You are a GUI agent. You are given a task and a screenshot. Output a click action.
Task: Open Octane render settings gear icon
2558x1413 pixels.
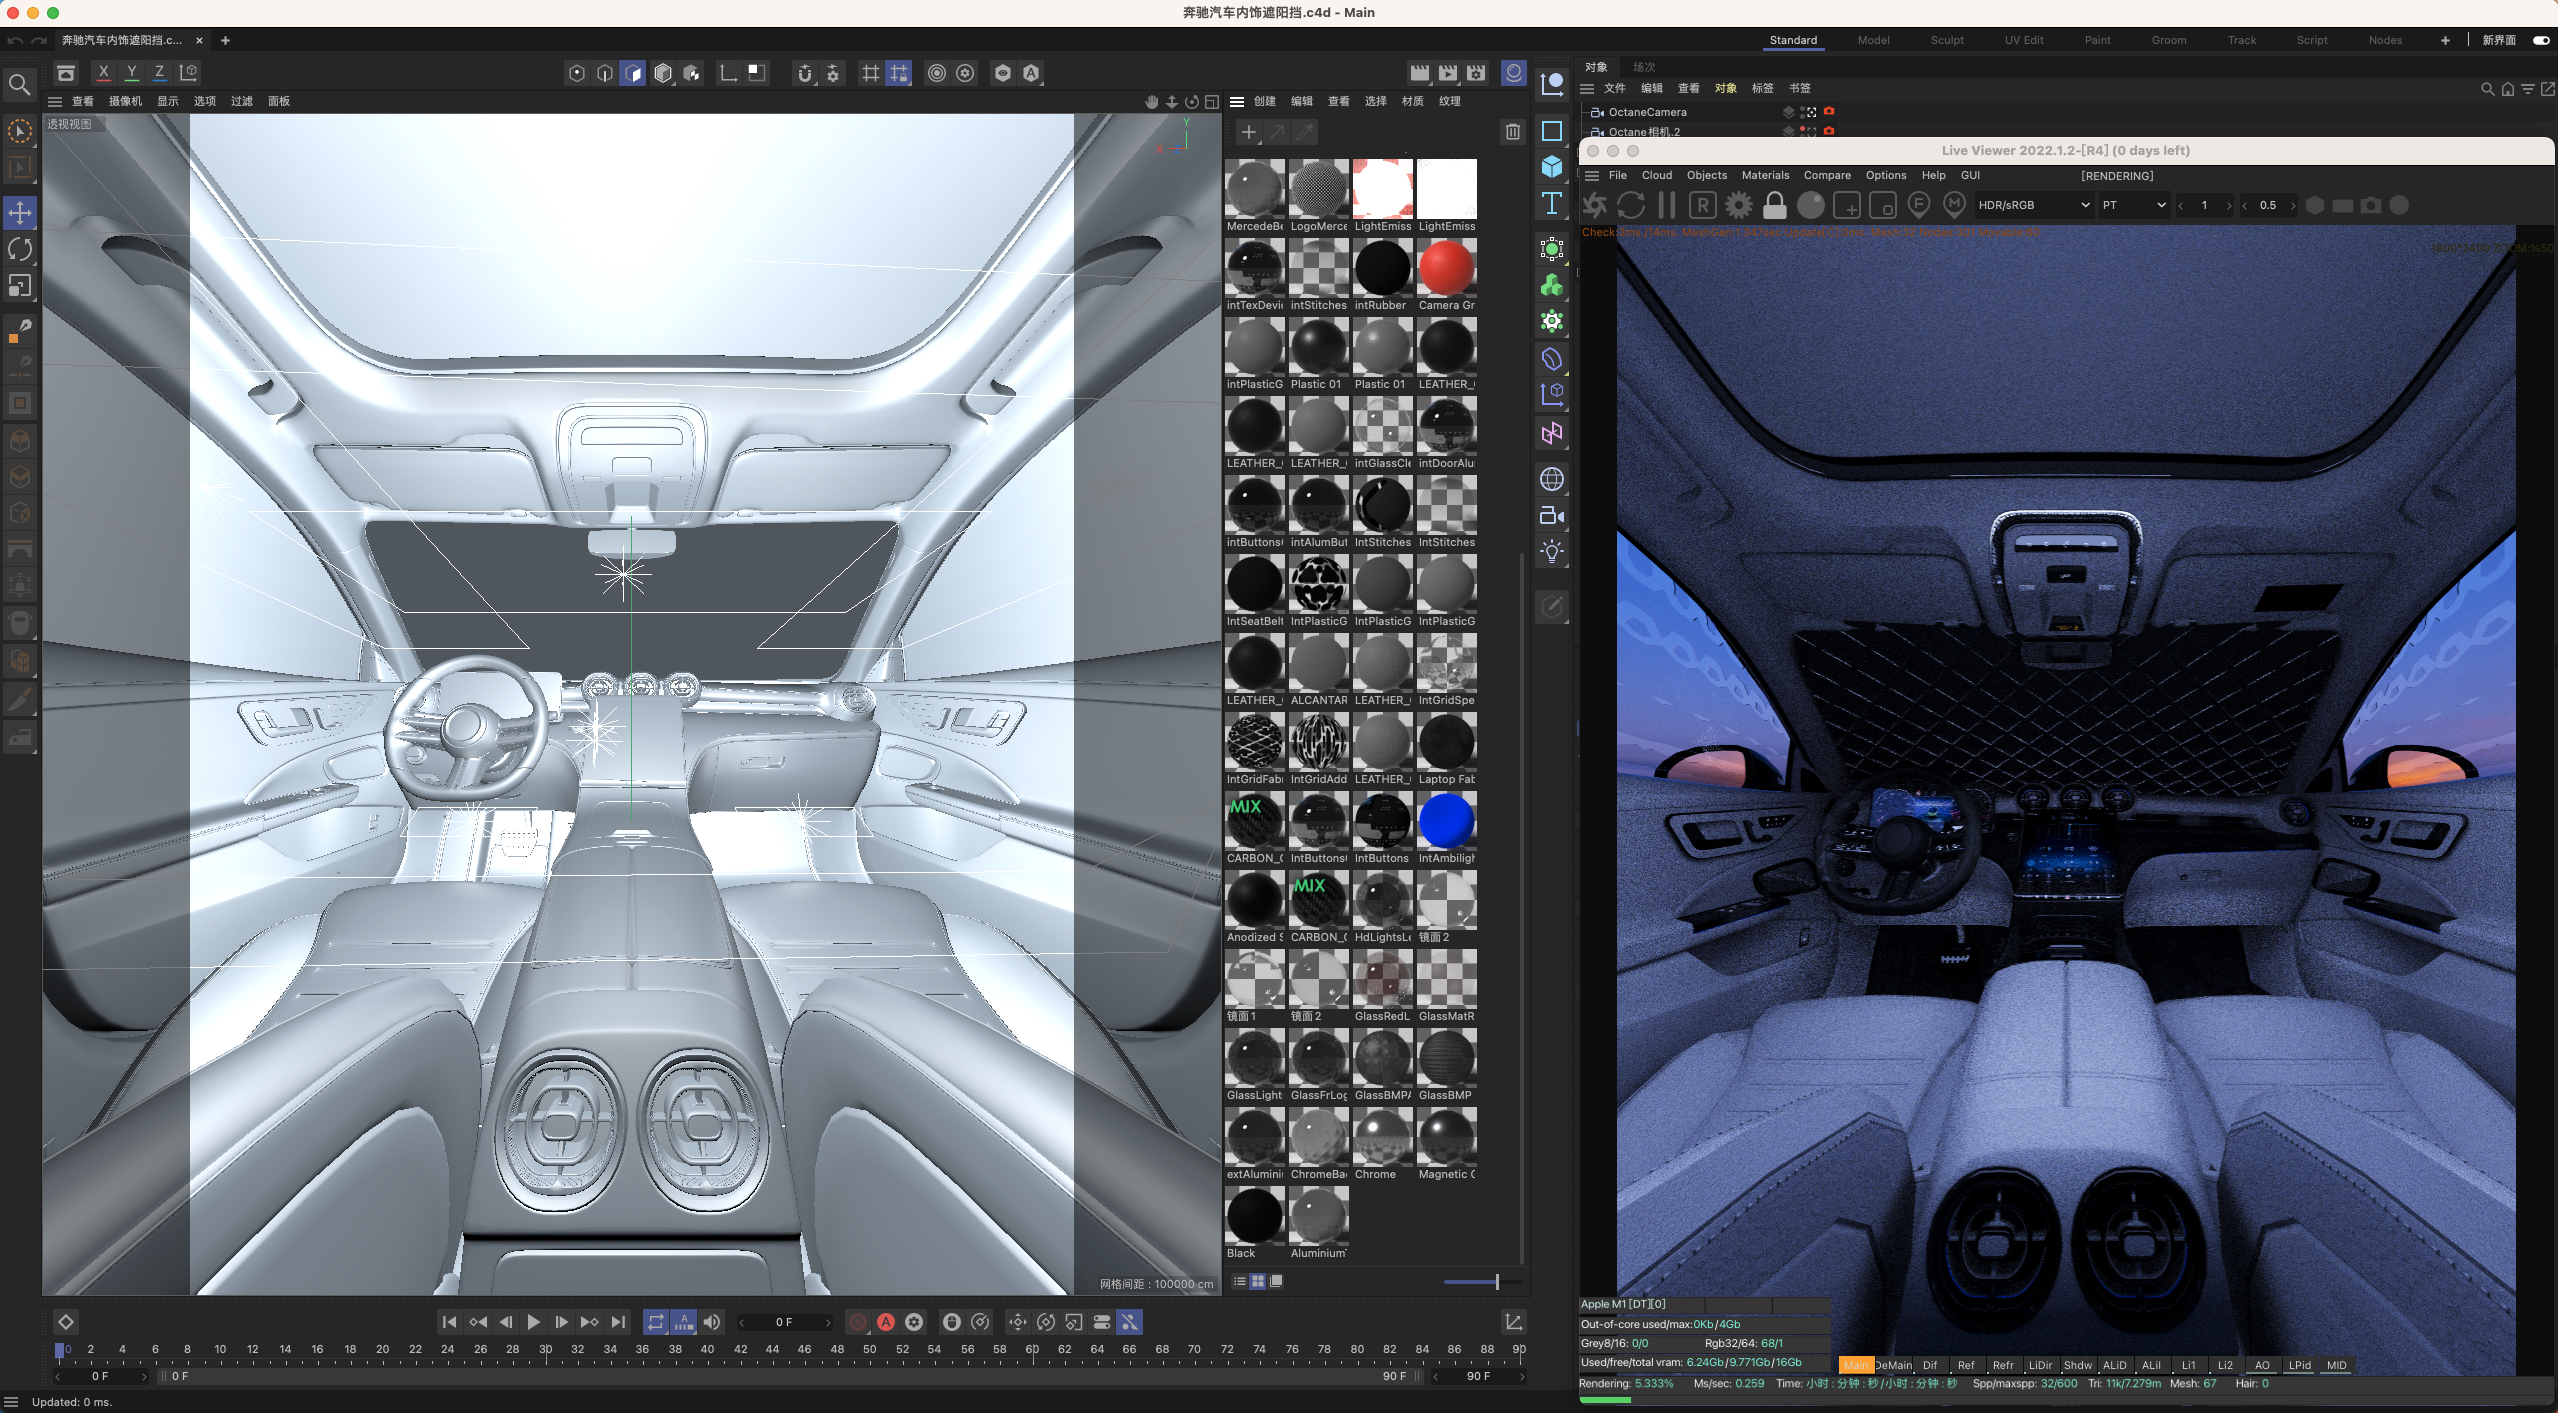(x=1739, y=205)
